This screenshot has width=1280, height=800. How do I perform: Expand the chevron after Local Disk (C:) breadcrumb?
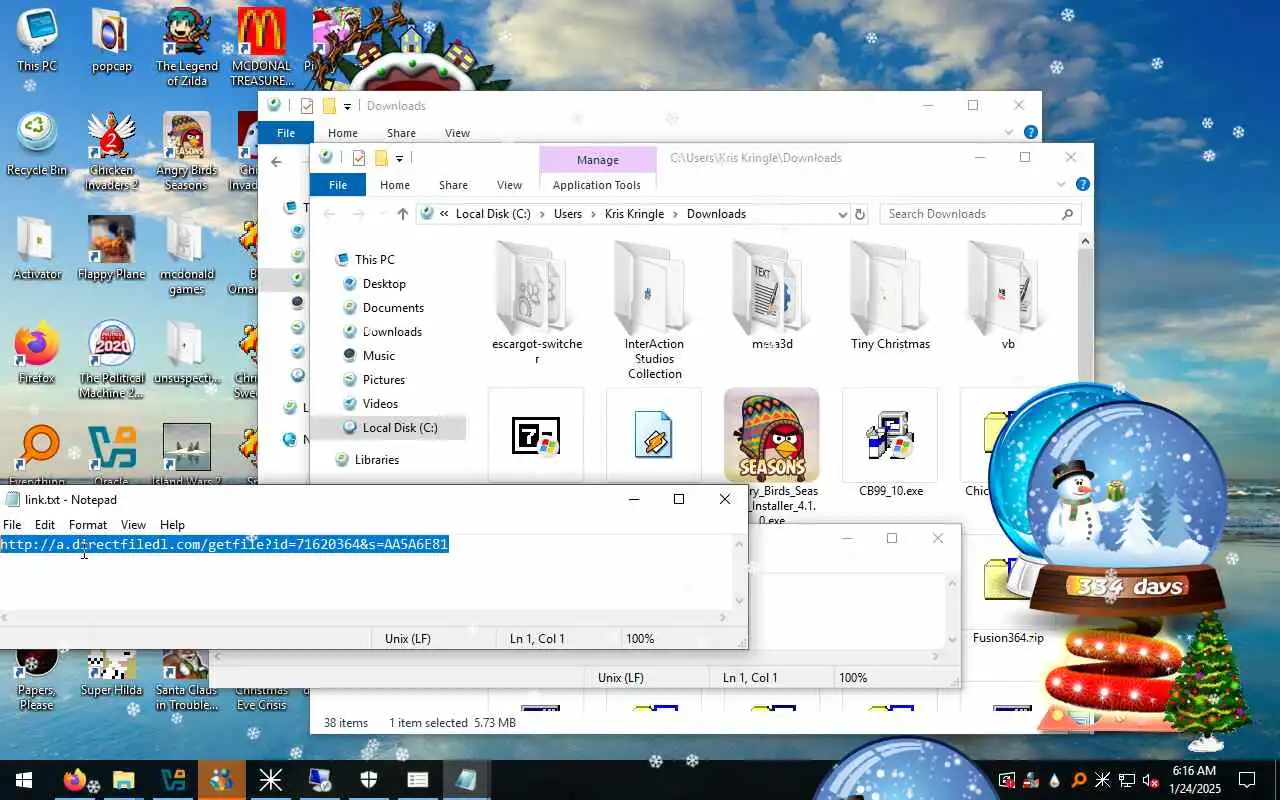click(x=542, y=214)
